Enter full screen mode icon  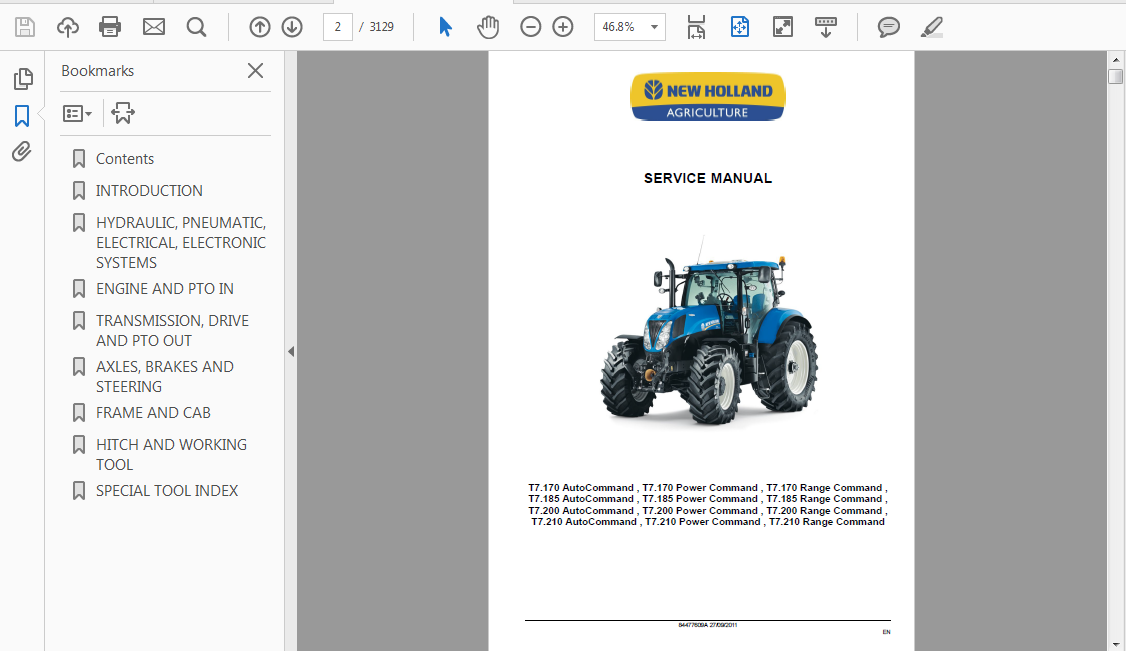pyautogui.click(x=783, y=27)
